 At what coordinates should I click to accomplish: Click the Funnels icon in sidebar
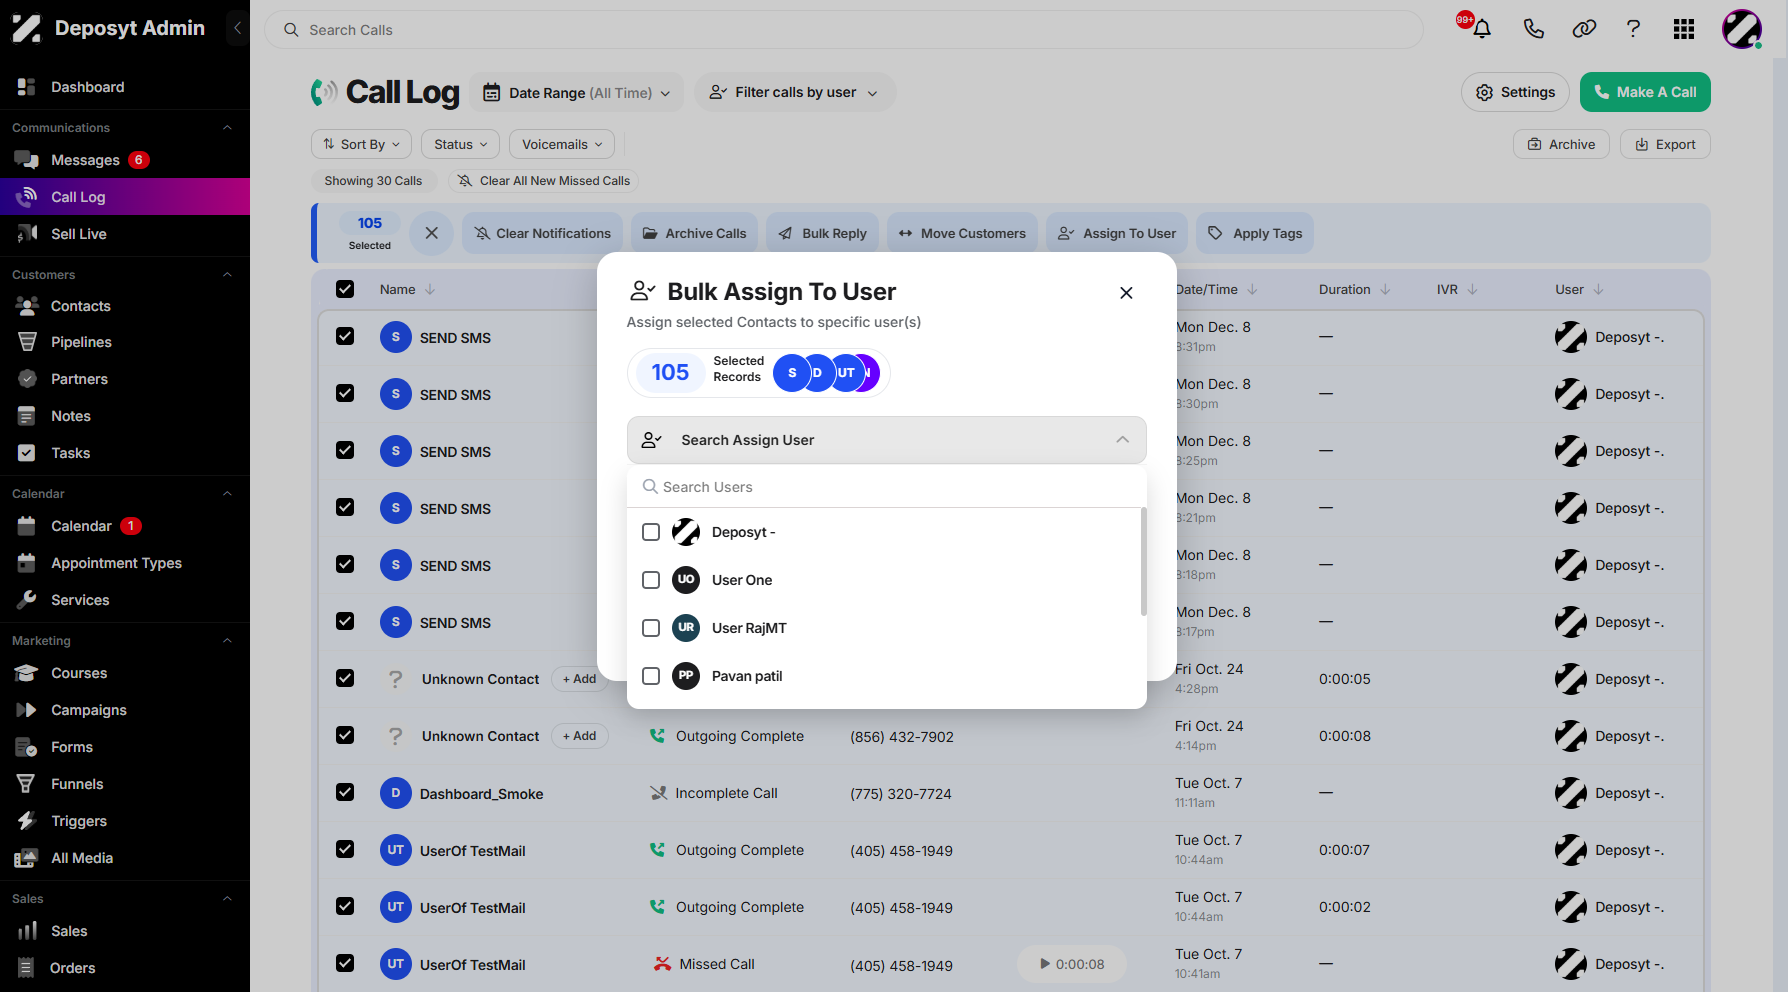tap(27, 784)
